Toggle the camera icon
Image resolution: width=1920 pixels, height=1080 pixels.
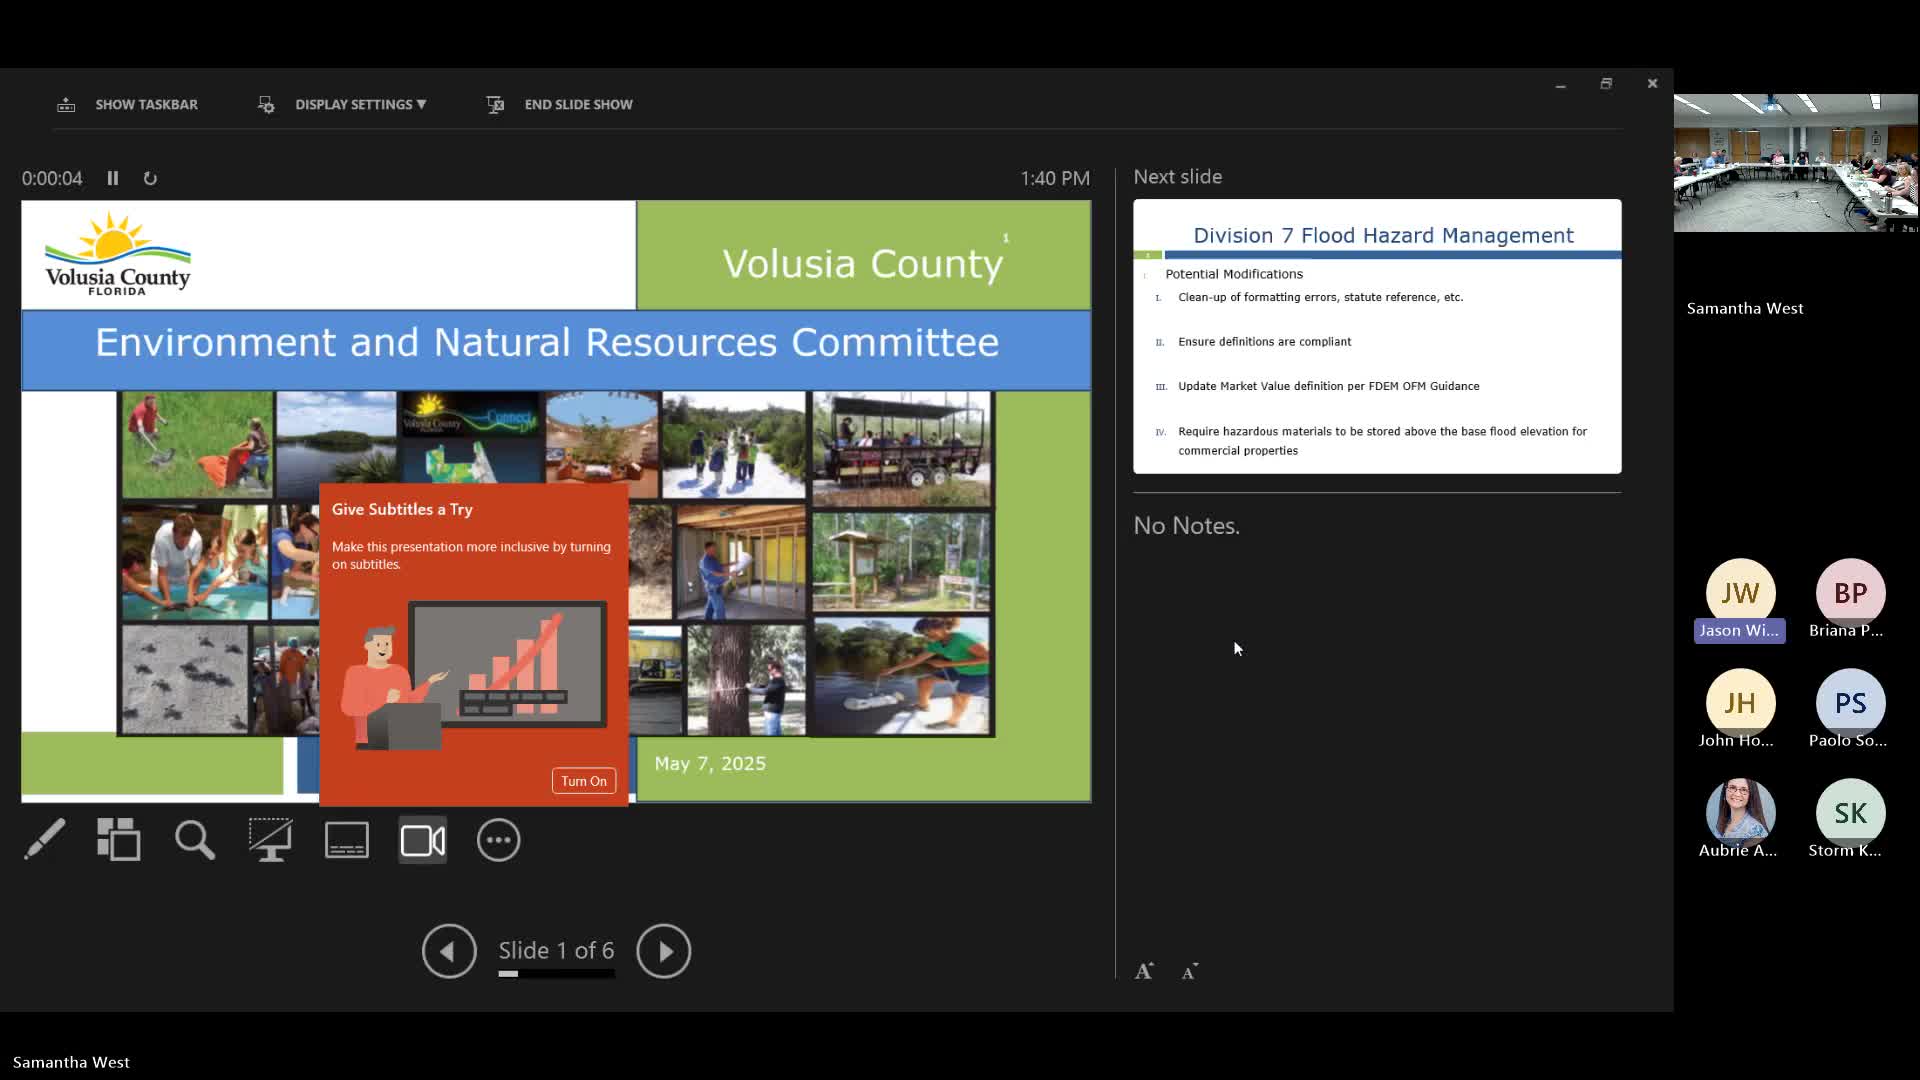pyautogui.click(x=423, y=840)
